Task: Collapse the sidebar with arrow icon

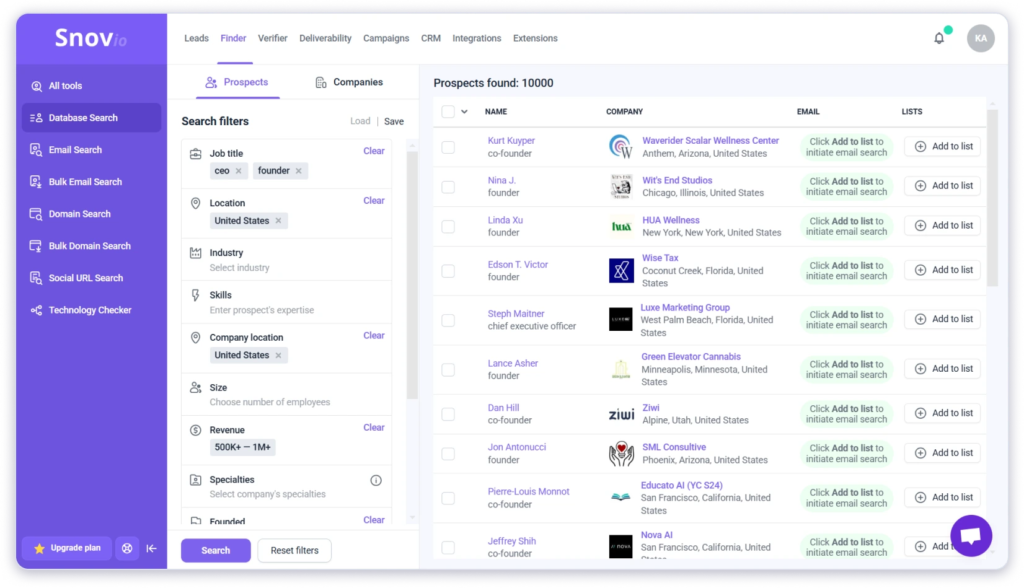Action: 152,548
